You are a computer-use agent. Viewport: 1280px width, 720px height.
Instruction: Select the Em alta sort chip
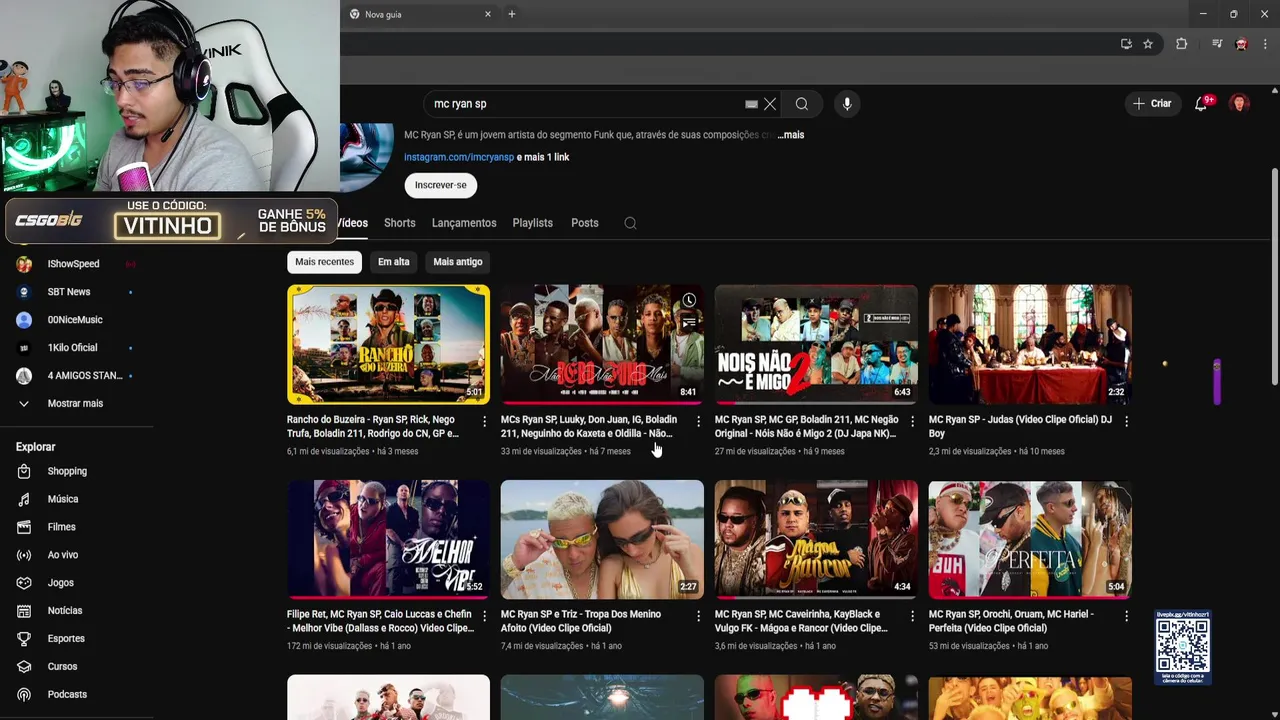point(394,262)
